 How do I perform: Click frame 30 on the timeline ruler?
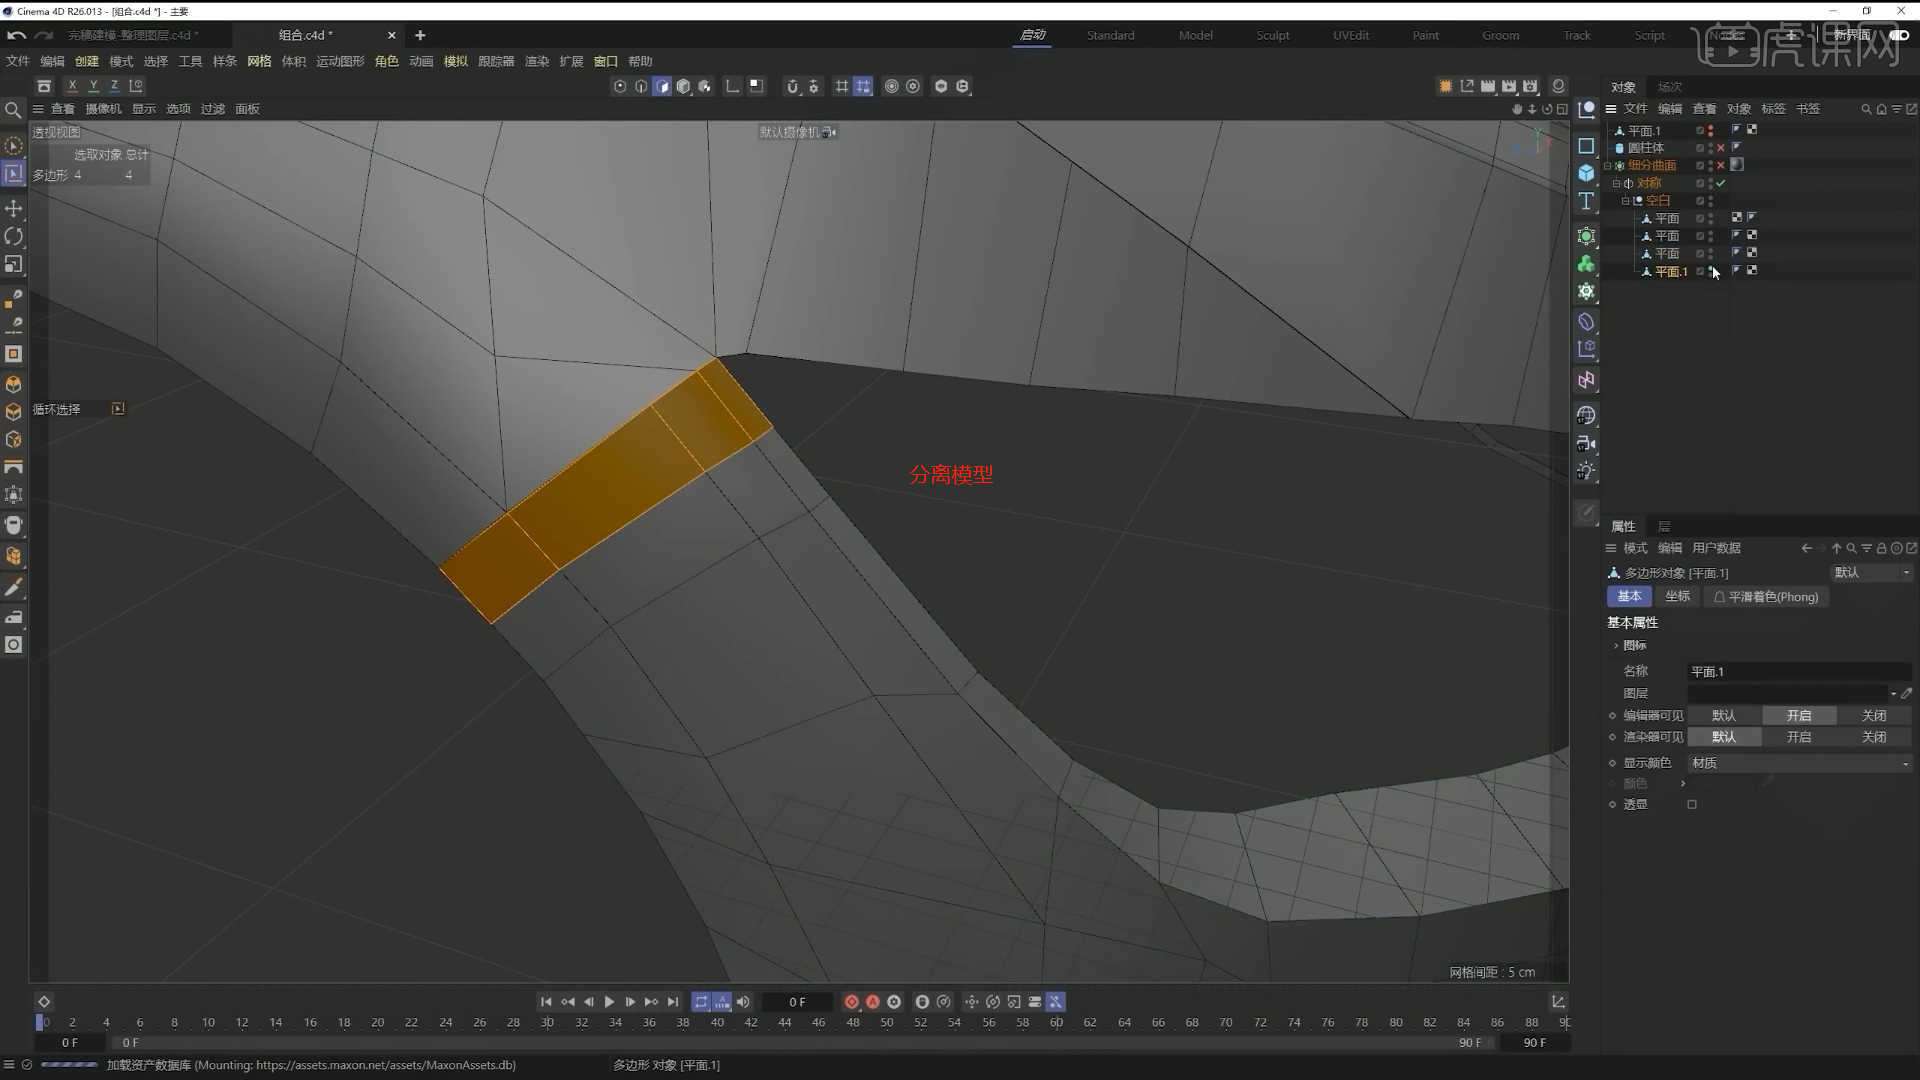547,1022
